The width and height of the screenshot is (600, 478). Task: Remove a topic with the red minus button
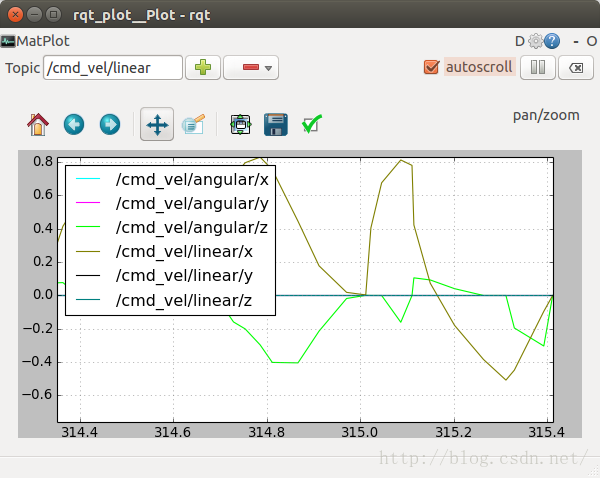[251, 67]
